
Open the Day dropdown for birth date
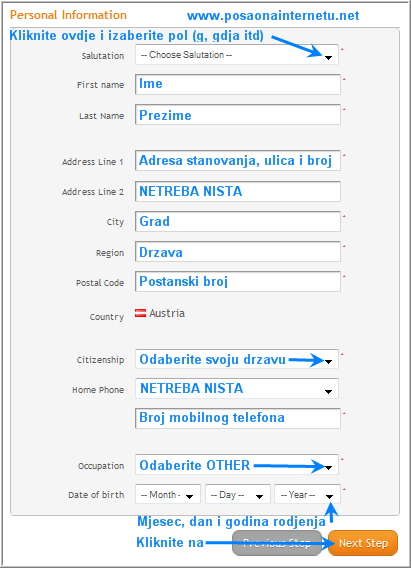coord(238,494)
